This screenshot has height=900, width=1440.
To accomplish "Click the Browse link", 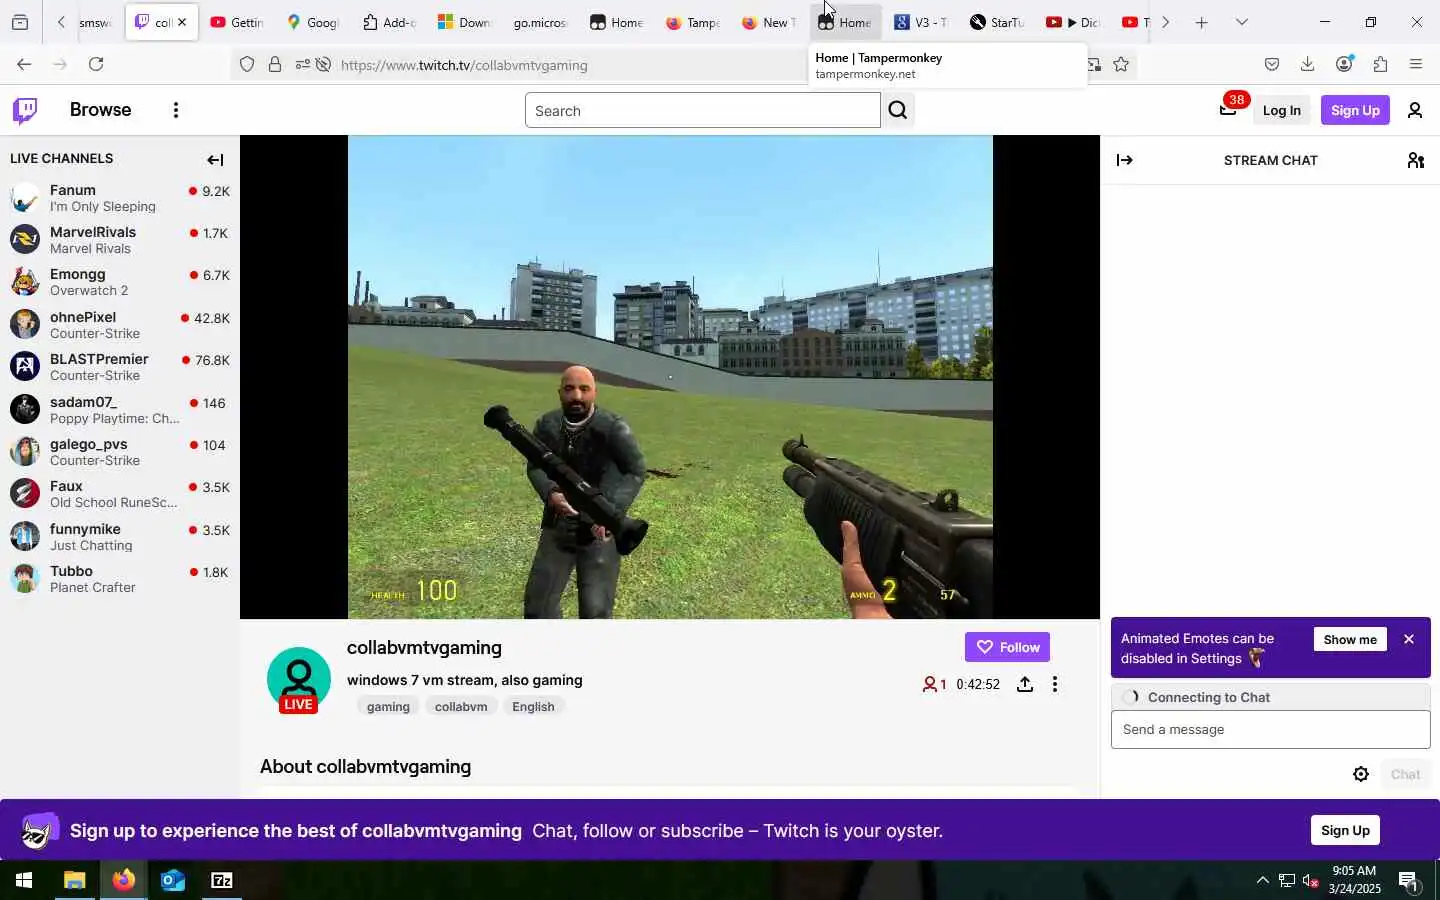I will point(100,110).
